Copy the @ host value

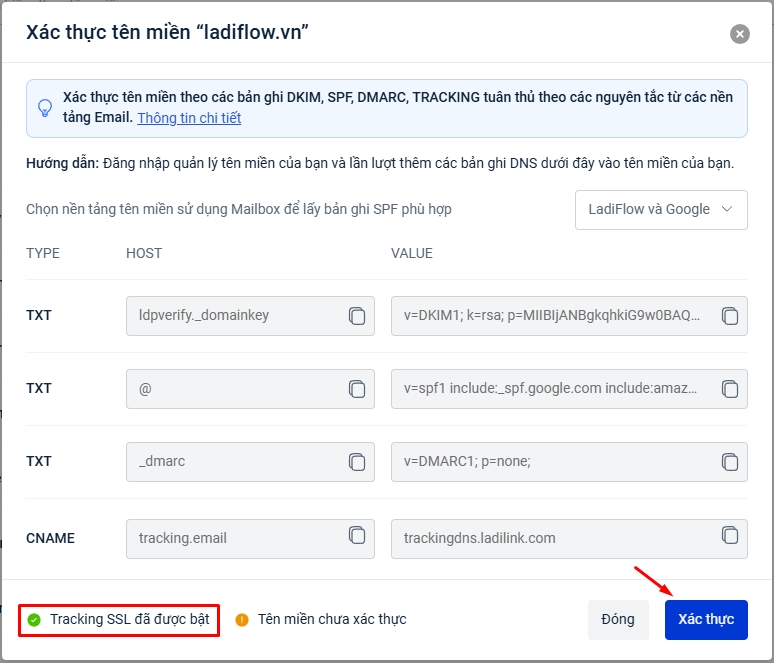tap(357, 389)
